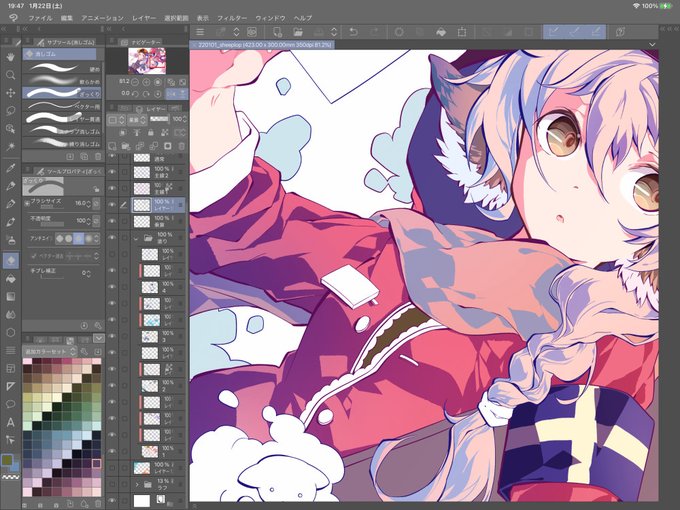Image resolution: width=680 pixels, height=510 pixels.
Task: Click the layer opacity stepper arrows
Action: (185, 119)
